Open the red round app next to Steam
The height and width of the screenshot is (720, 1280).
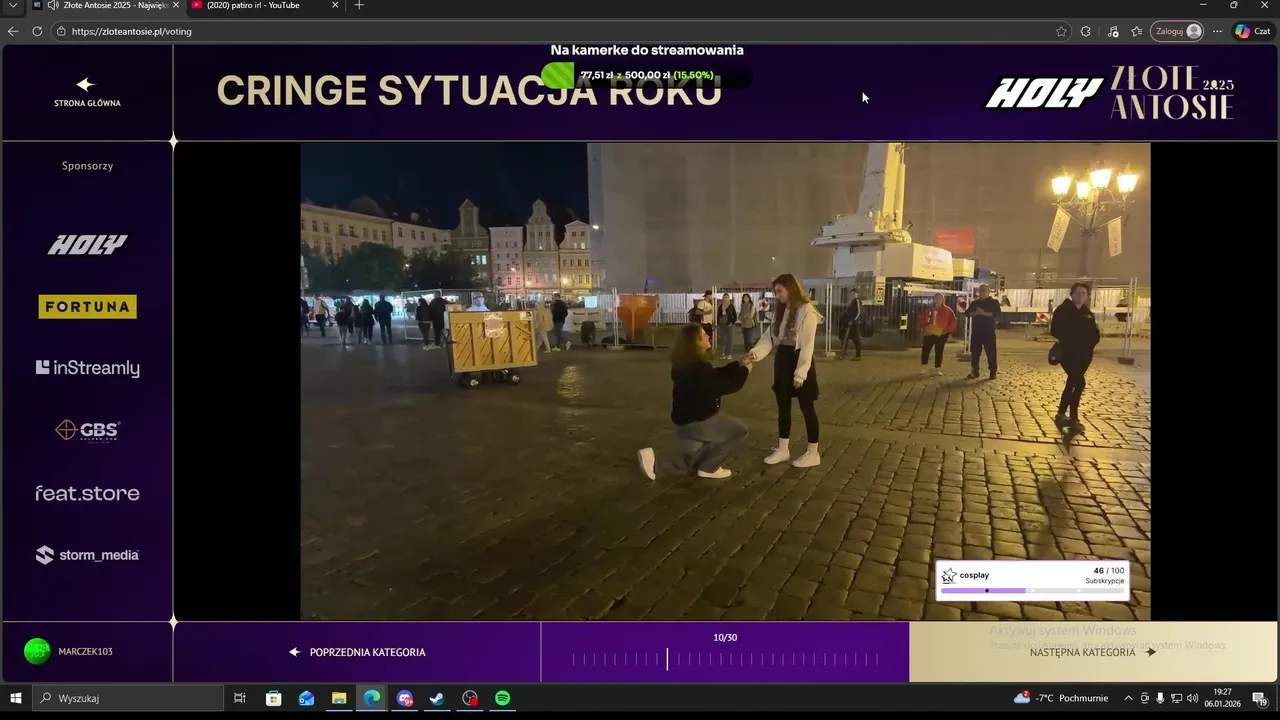[470, 698]
